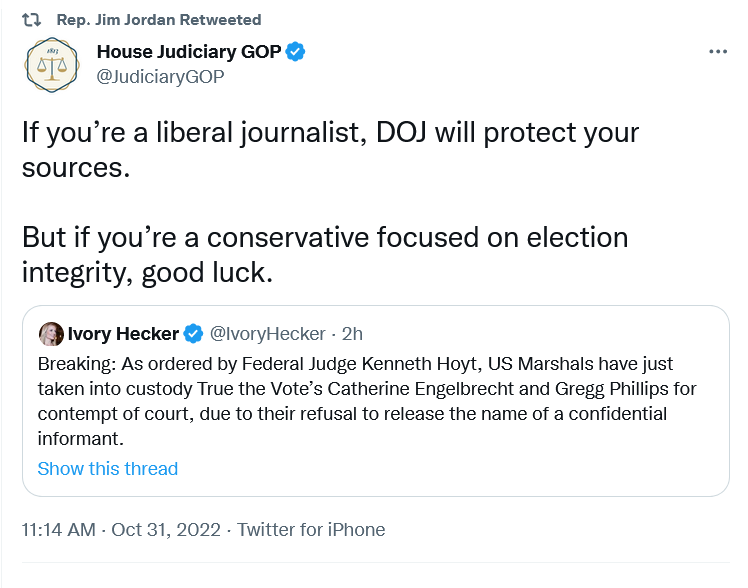Visit the @JudiciaryGOP handle
748x588 pixels.
pos(160,77)
